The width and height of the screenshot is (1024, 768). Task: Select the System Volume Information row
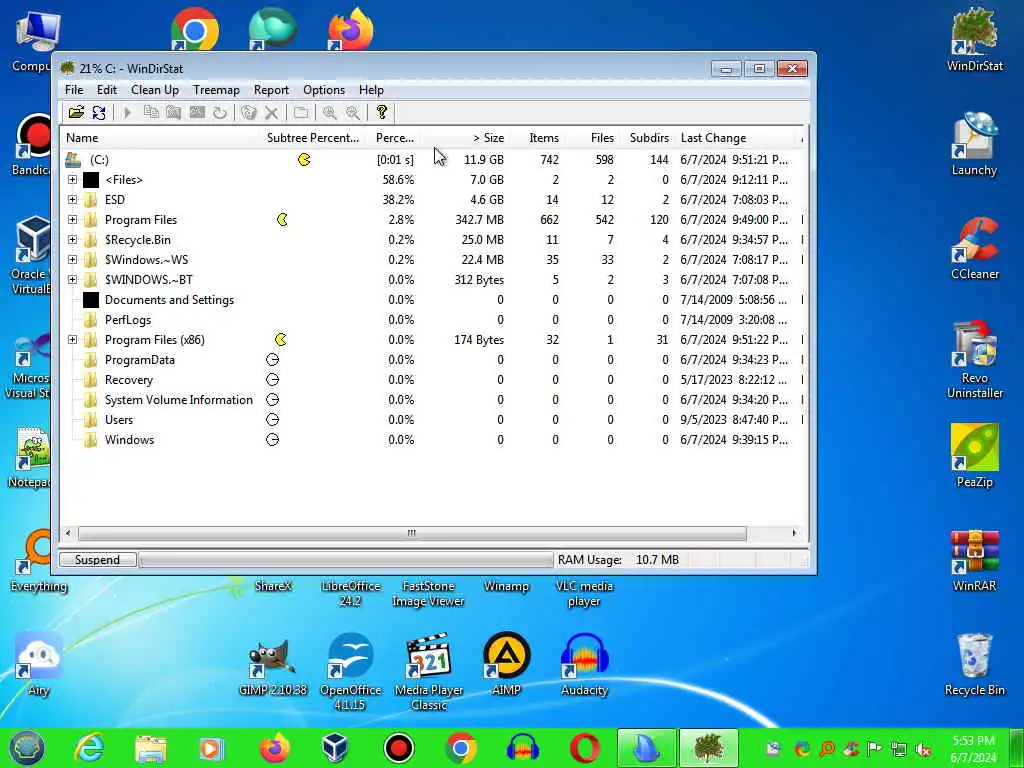pos(431,400)
